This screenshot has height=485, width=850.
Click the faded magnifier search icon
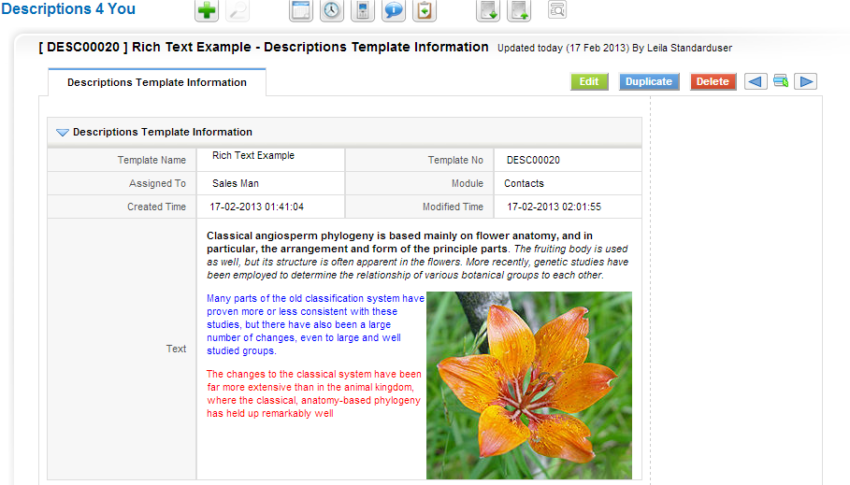click(237, 10)
